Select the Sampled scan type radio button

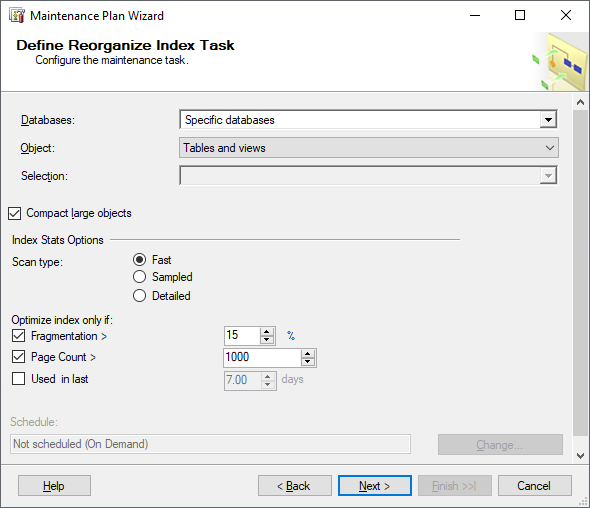tap(139, 277)
